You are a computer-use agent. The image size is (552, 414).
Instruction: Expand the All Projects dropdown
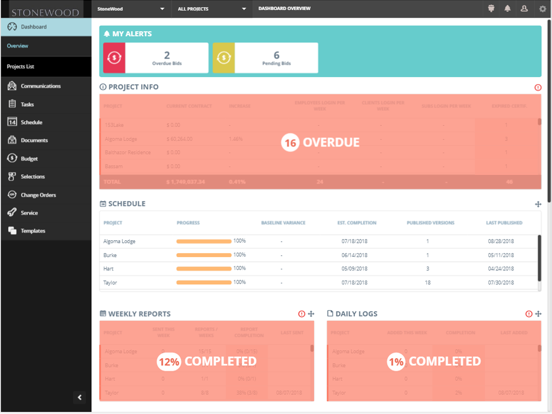212,9
